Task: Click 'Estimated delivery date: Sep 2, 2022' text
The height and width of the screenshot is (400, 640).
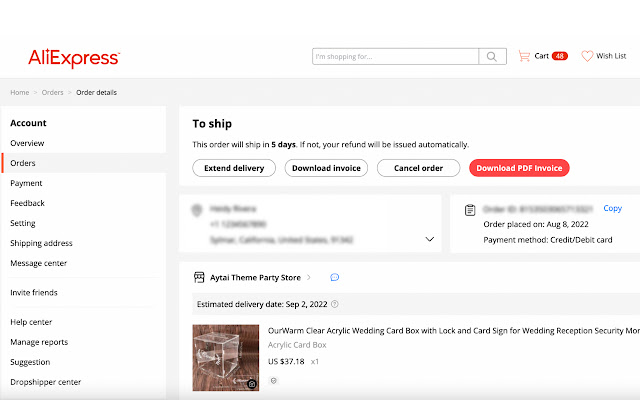Action: click(x=262, y=304)
